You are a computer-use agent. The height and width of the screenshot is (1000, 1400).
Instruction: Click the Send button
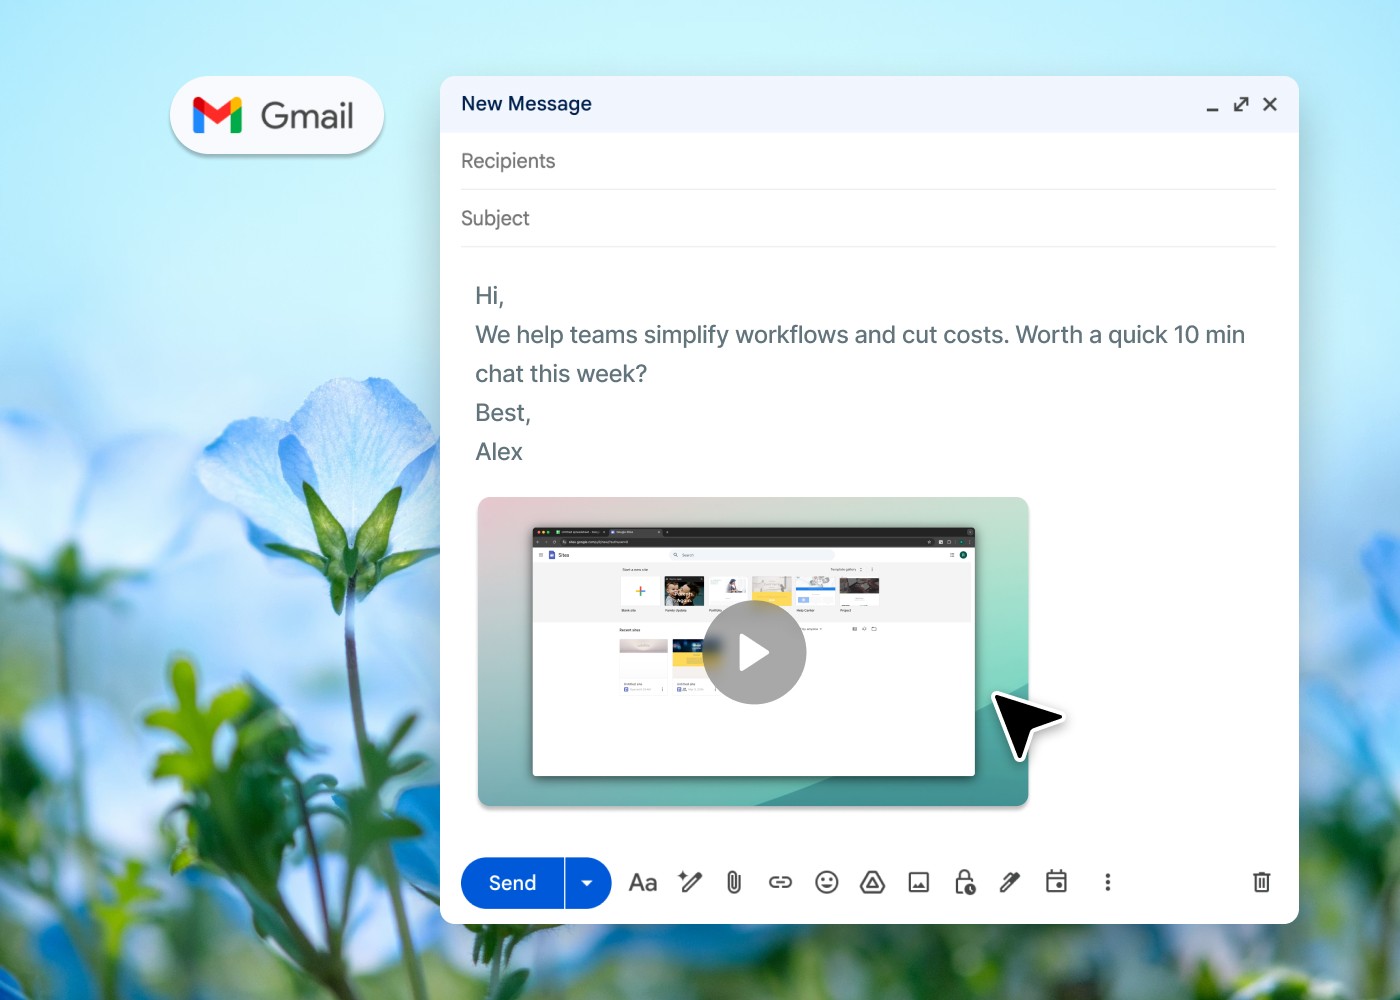click(x=512, y=883)
